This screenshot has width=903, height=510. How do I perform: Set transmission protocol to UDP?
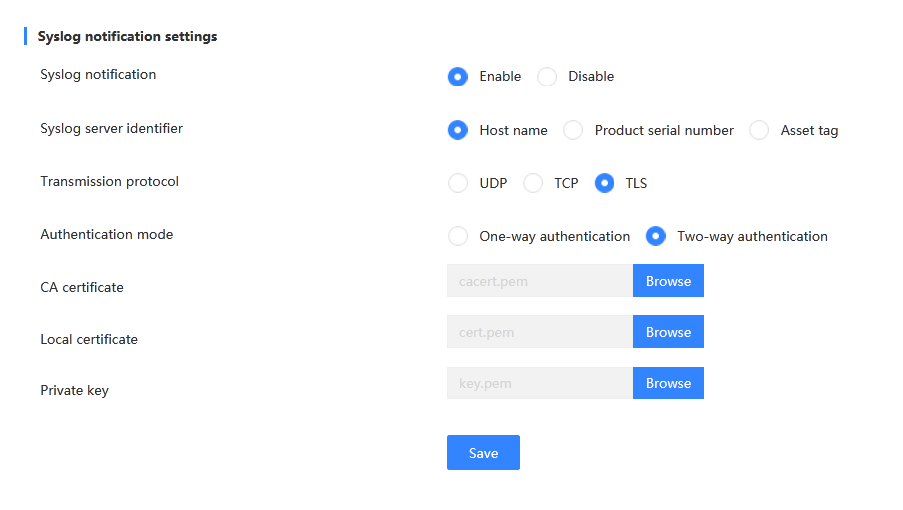(458, 183)
